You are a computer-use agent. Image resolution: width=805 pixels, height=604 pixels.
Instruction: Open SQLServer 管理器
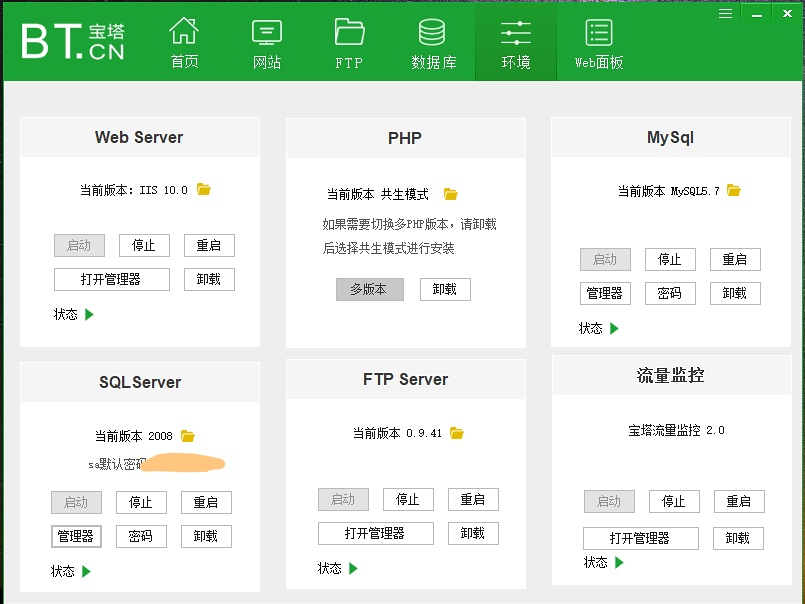tap(76, 536)
